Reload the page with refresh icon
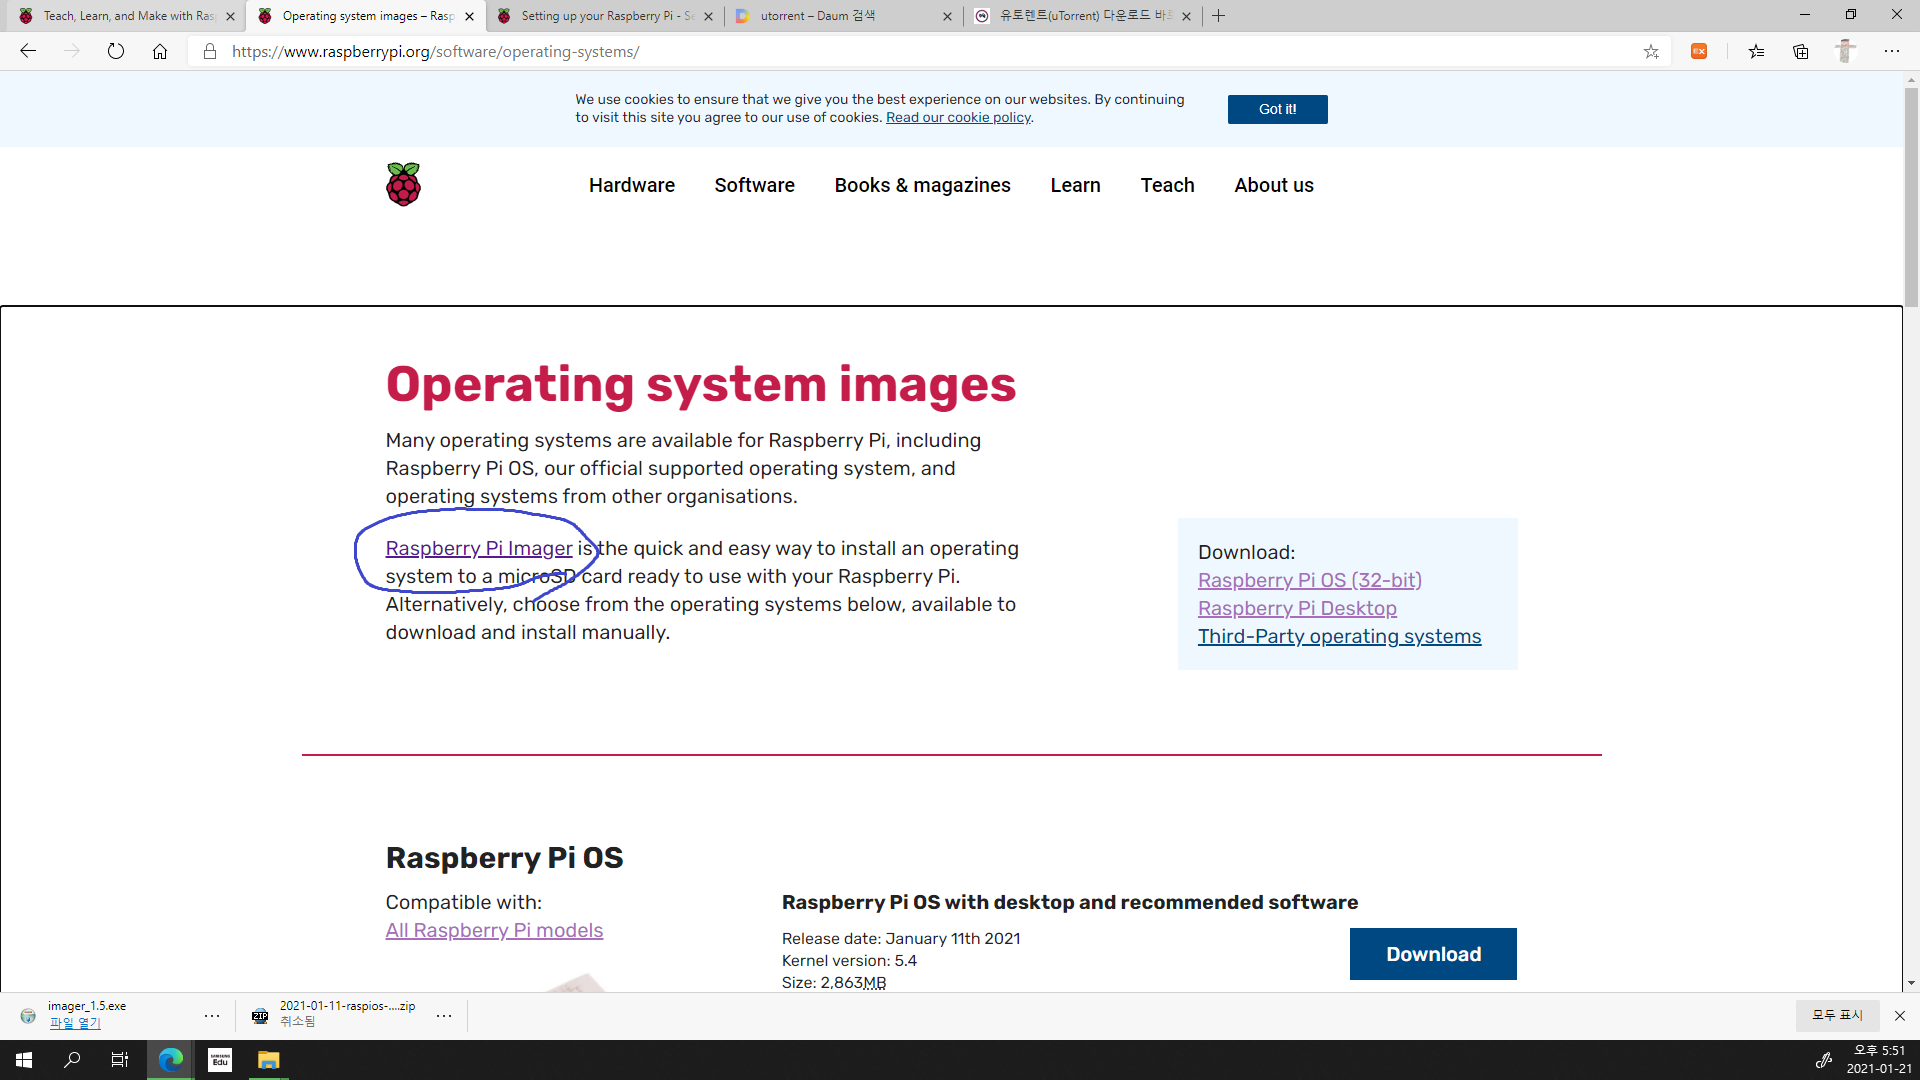 click(x=116, y=51)
